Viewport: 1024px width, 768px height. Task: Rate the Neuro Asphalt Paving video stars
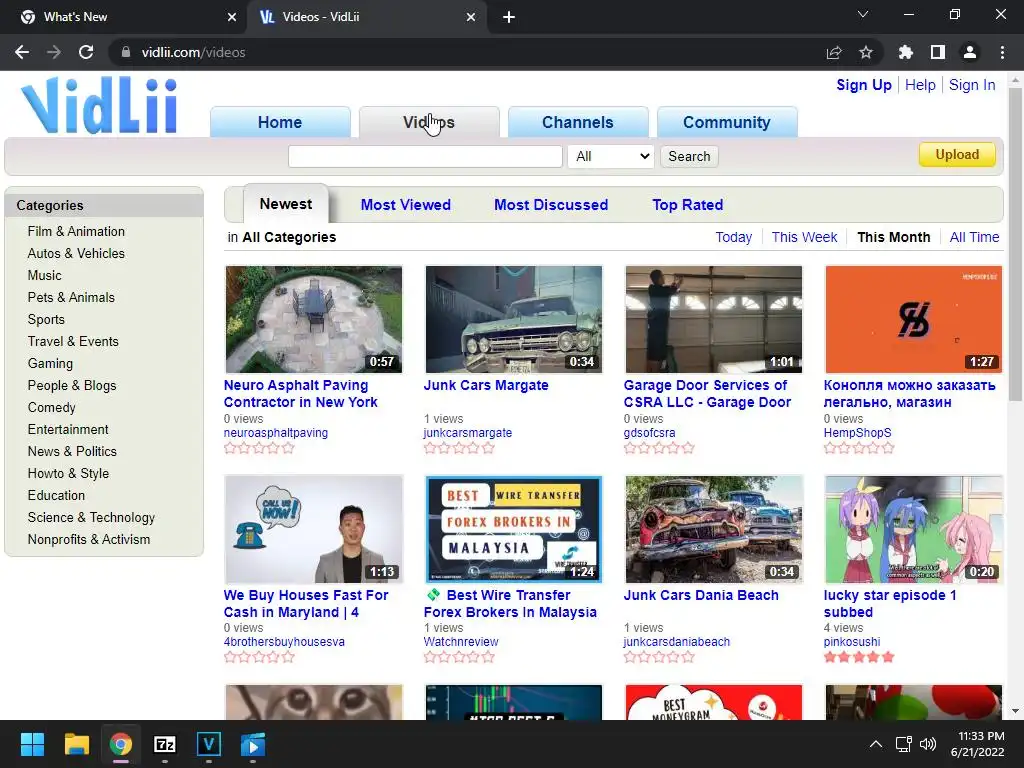[x=259, y=448]
